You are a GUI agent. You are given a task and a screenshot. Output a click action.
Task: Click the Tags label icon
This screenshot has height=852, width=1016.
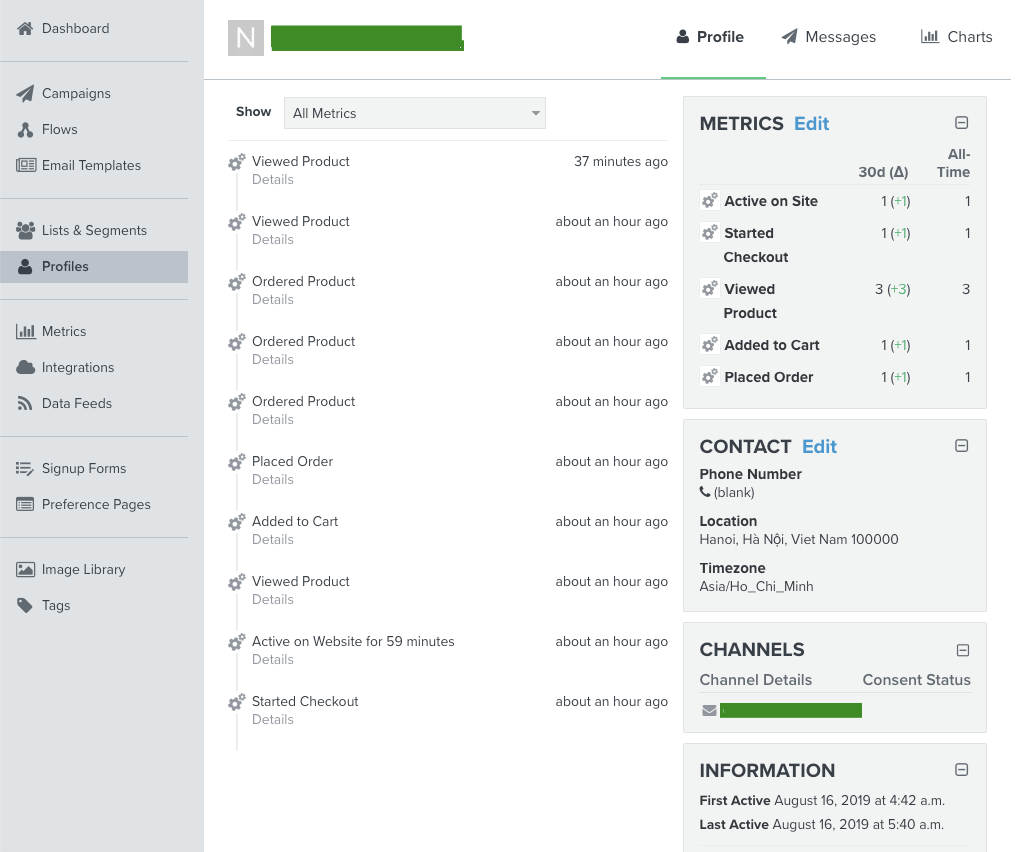pos(25,605)
